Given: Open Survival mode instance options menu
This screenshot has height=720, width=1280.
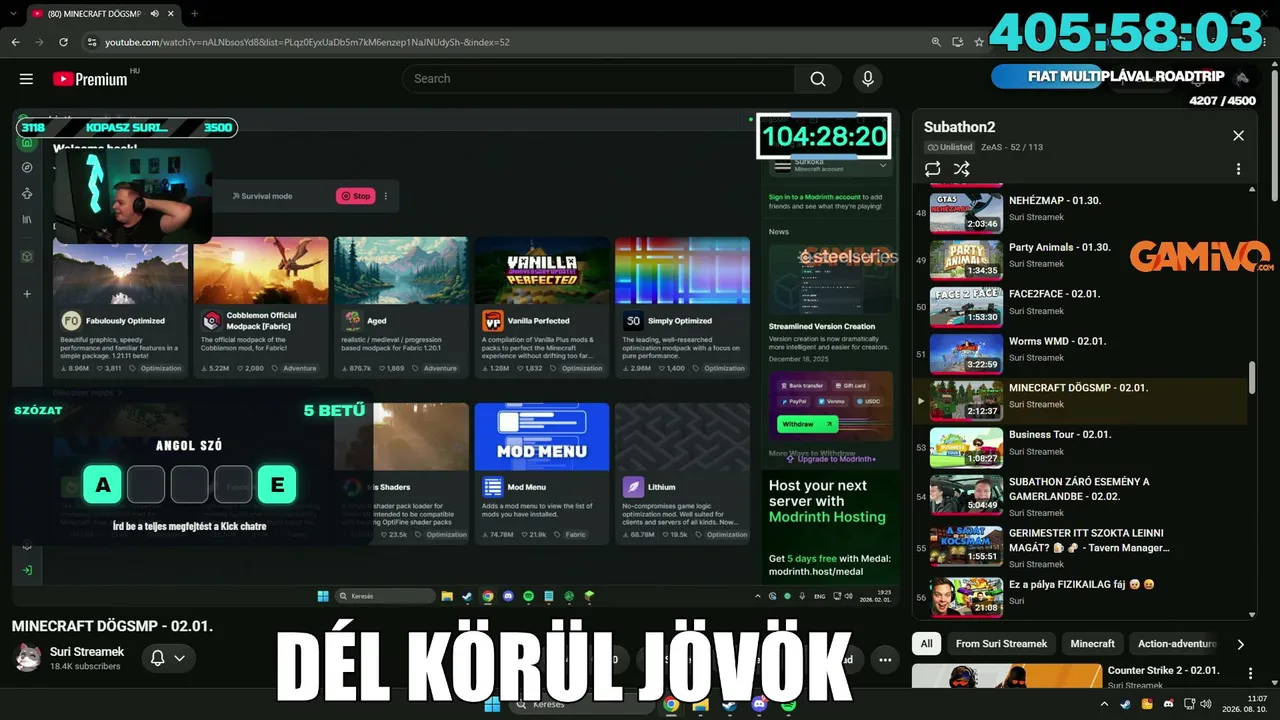Looking at the screenshot, I should [386, 196].
